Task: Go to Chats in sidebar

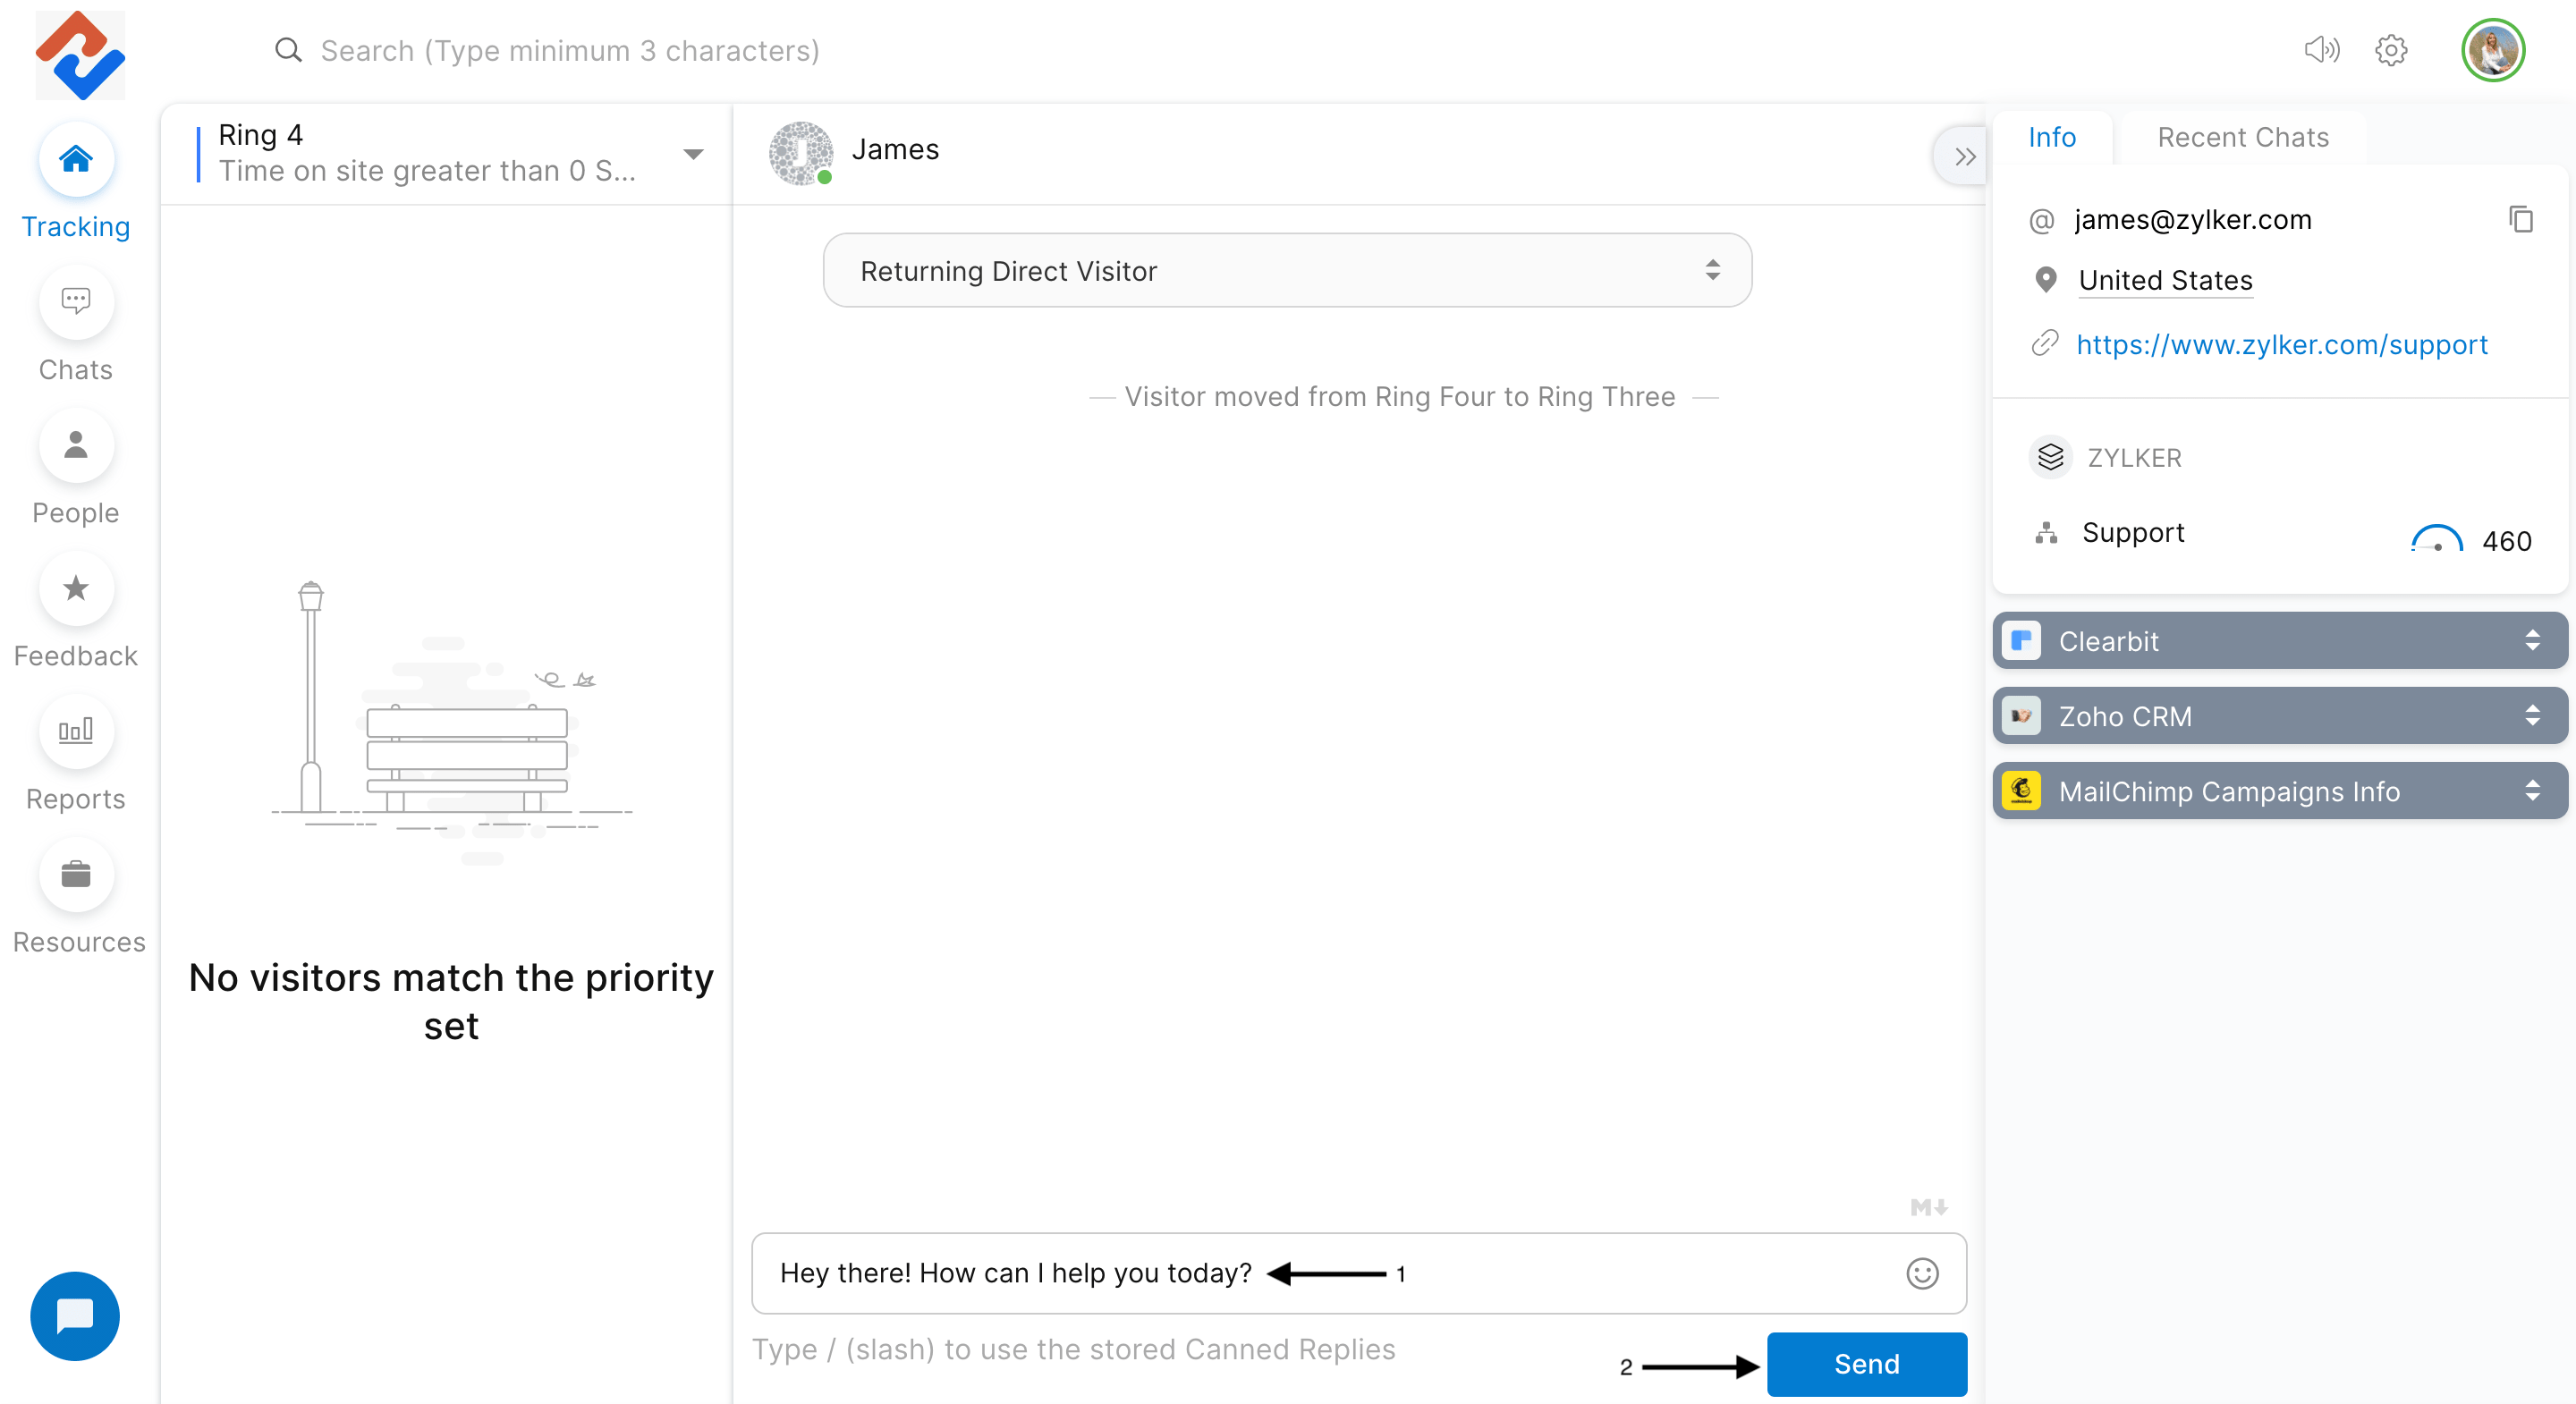Action: (76, 302)
